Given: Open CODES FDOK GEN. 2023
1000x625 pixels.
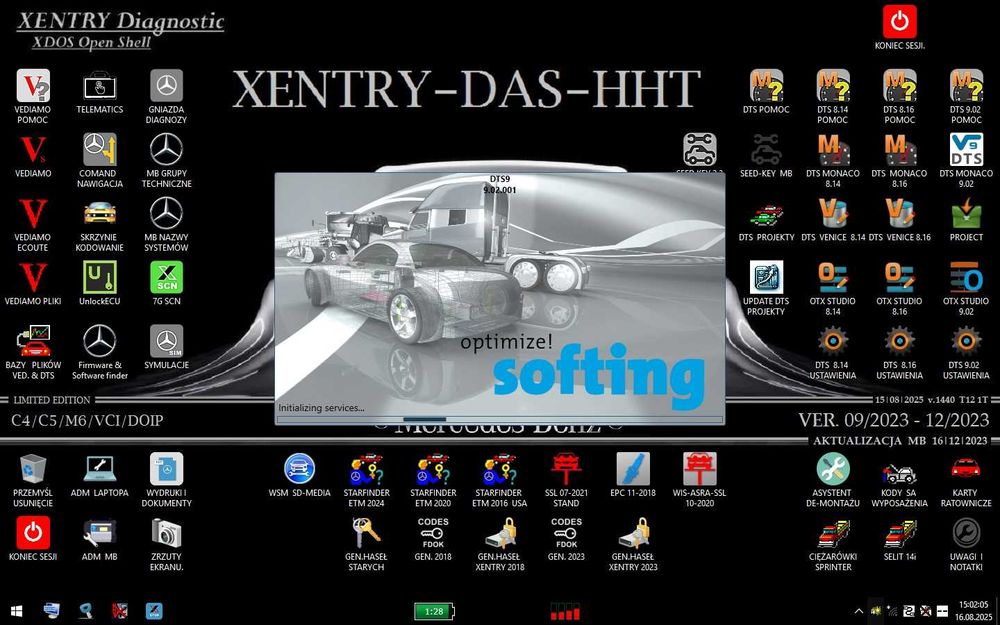Looking at the screenshot, I should (566, 533).
